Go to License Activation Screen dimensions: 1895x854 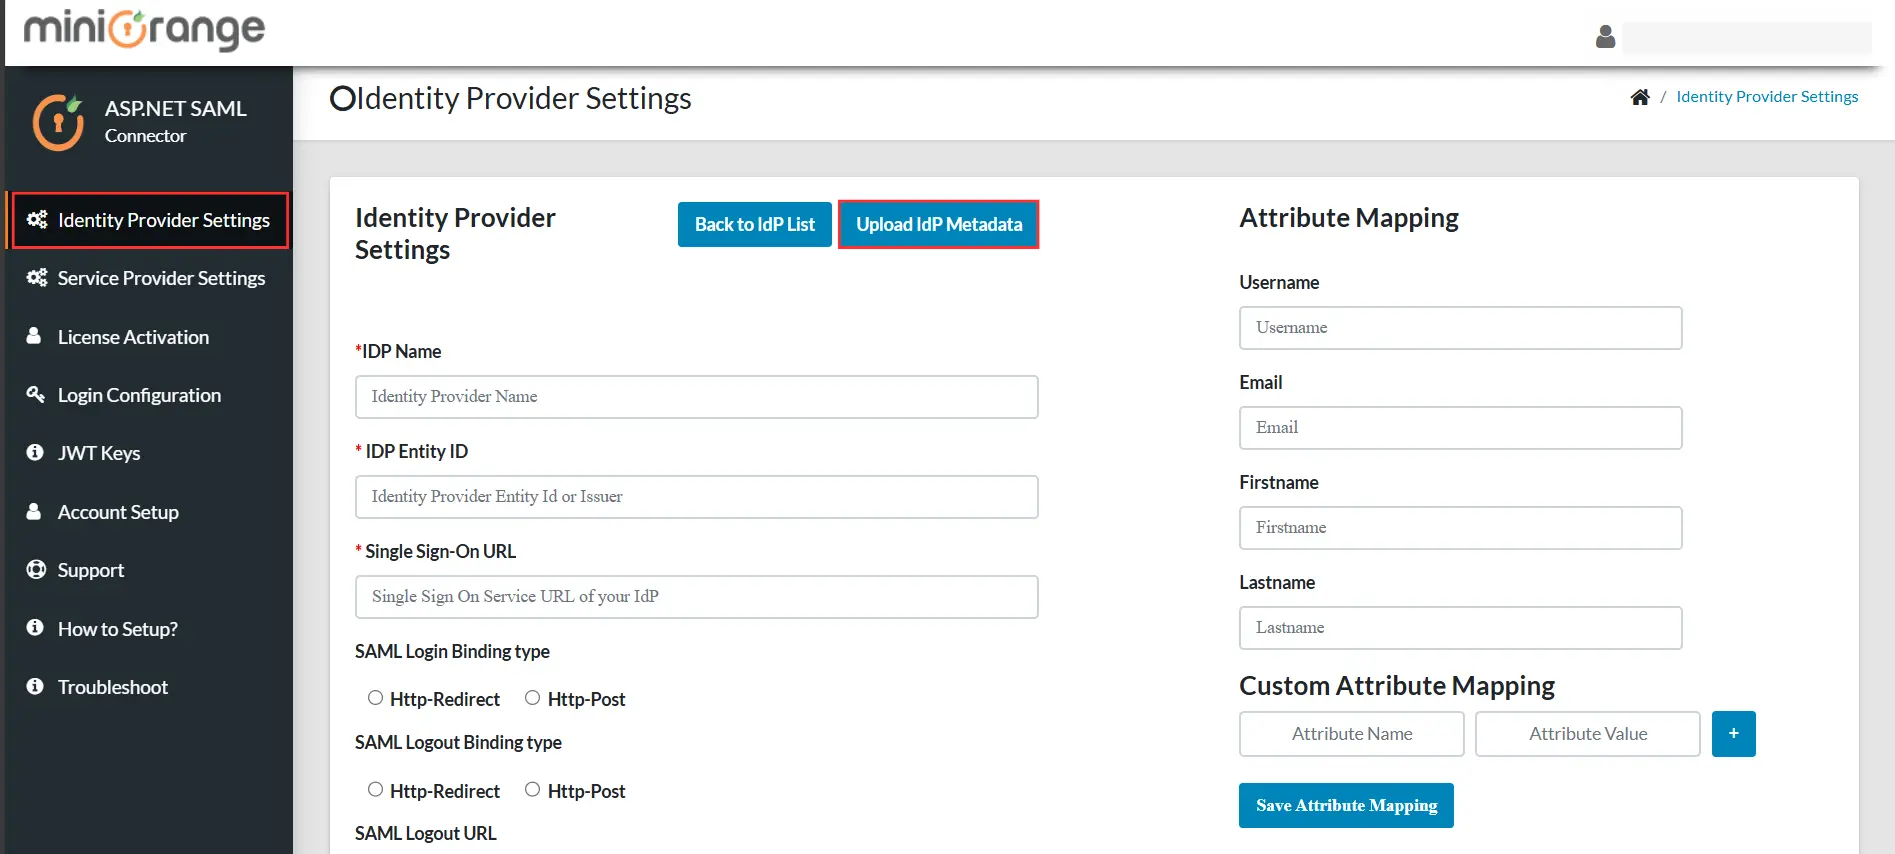tap(149, 337)
